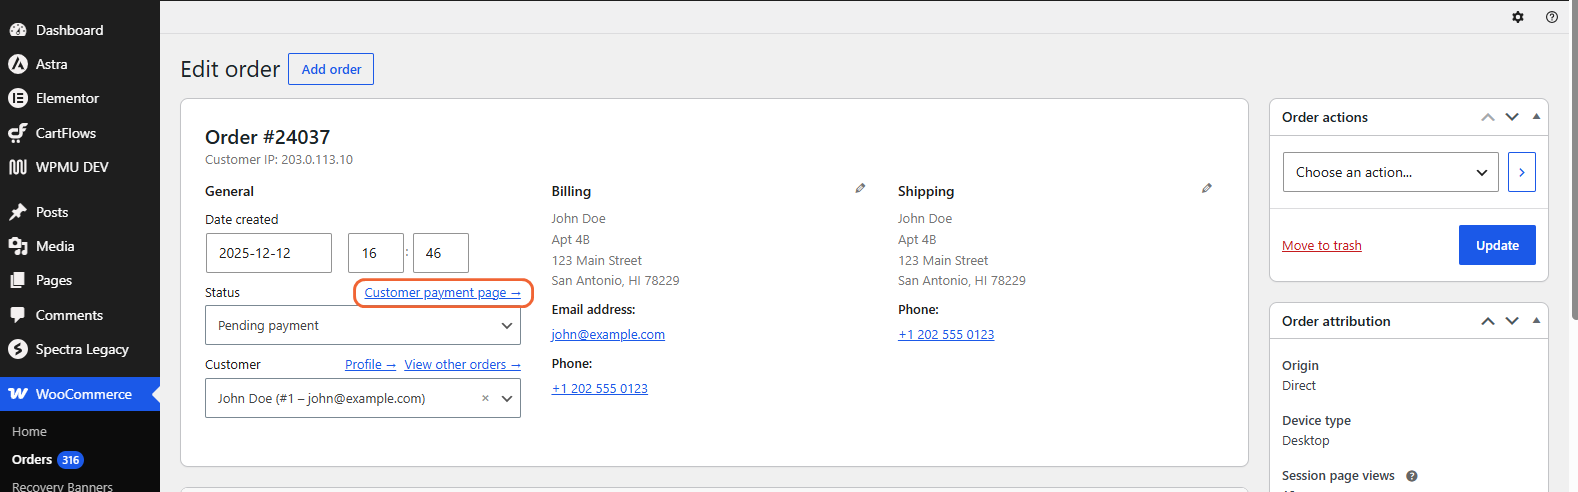Open WooCommerce menu item
This screenshot has width=1578, height=492.
(x=80, y=394)
